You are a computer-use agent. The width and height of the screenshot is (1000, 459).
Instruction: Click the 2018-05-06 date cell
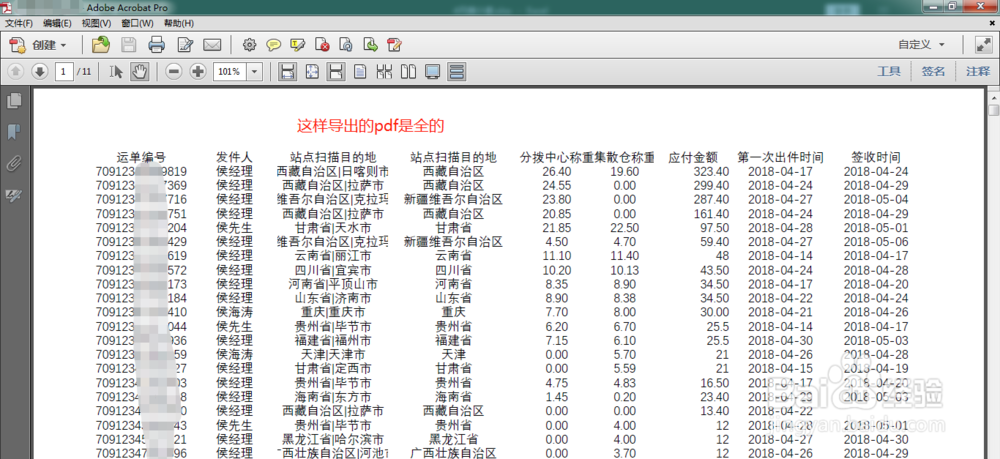click(x=876, y=242)
